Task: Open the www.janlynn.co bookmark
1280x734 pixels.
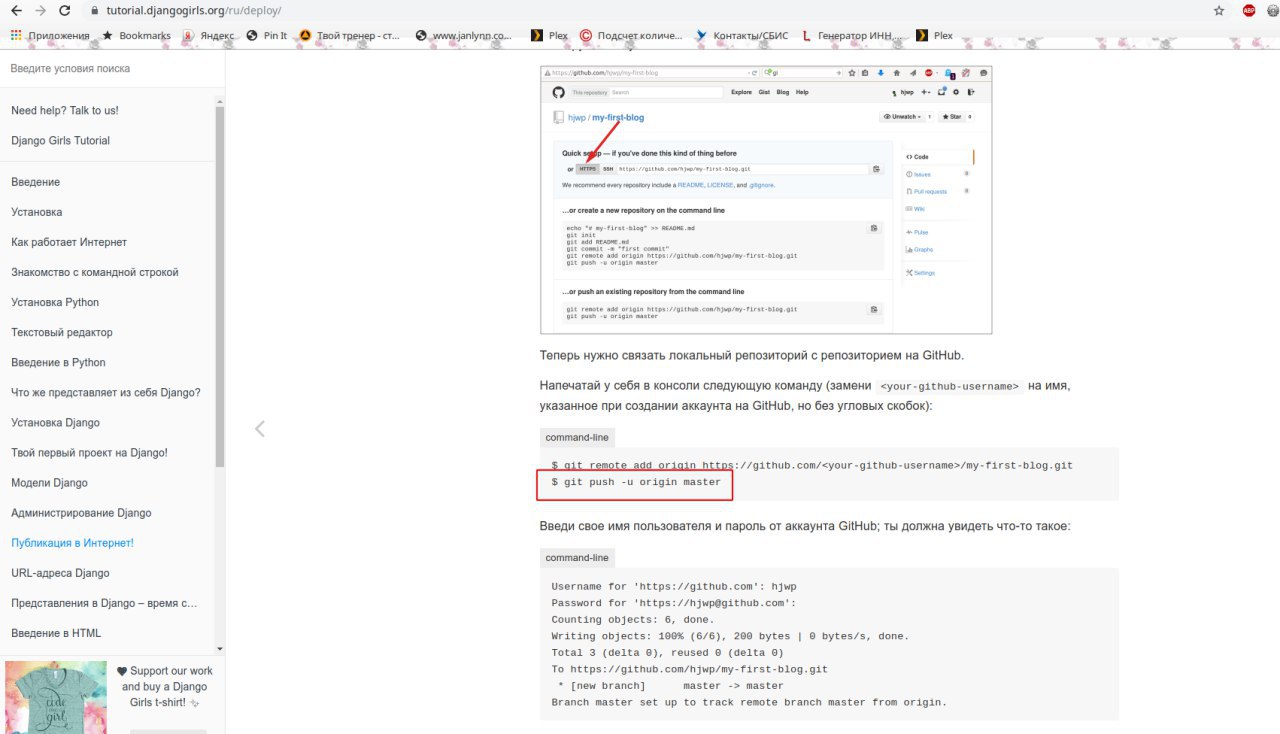Action: click(x=464, y=35)
